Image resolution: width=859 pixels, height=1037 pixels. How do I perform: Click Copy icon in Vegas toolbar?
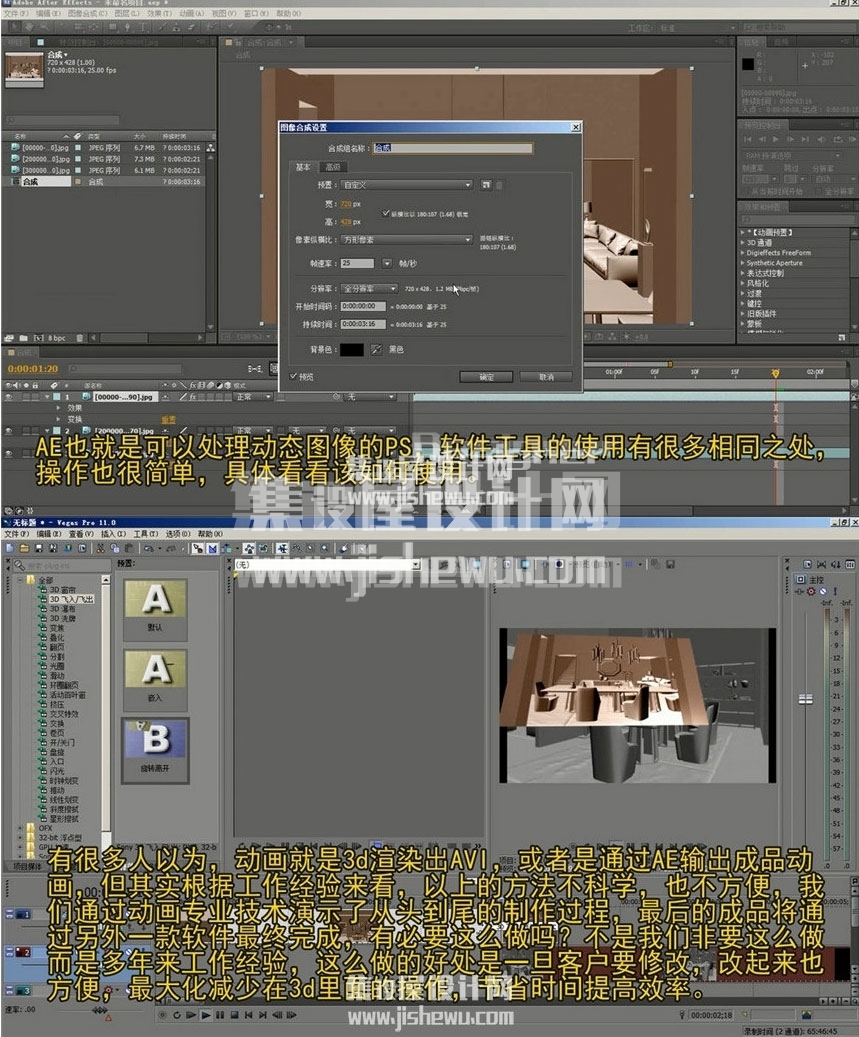pos(114,548)
